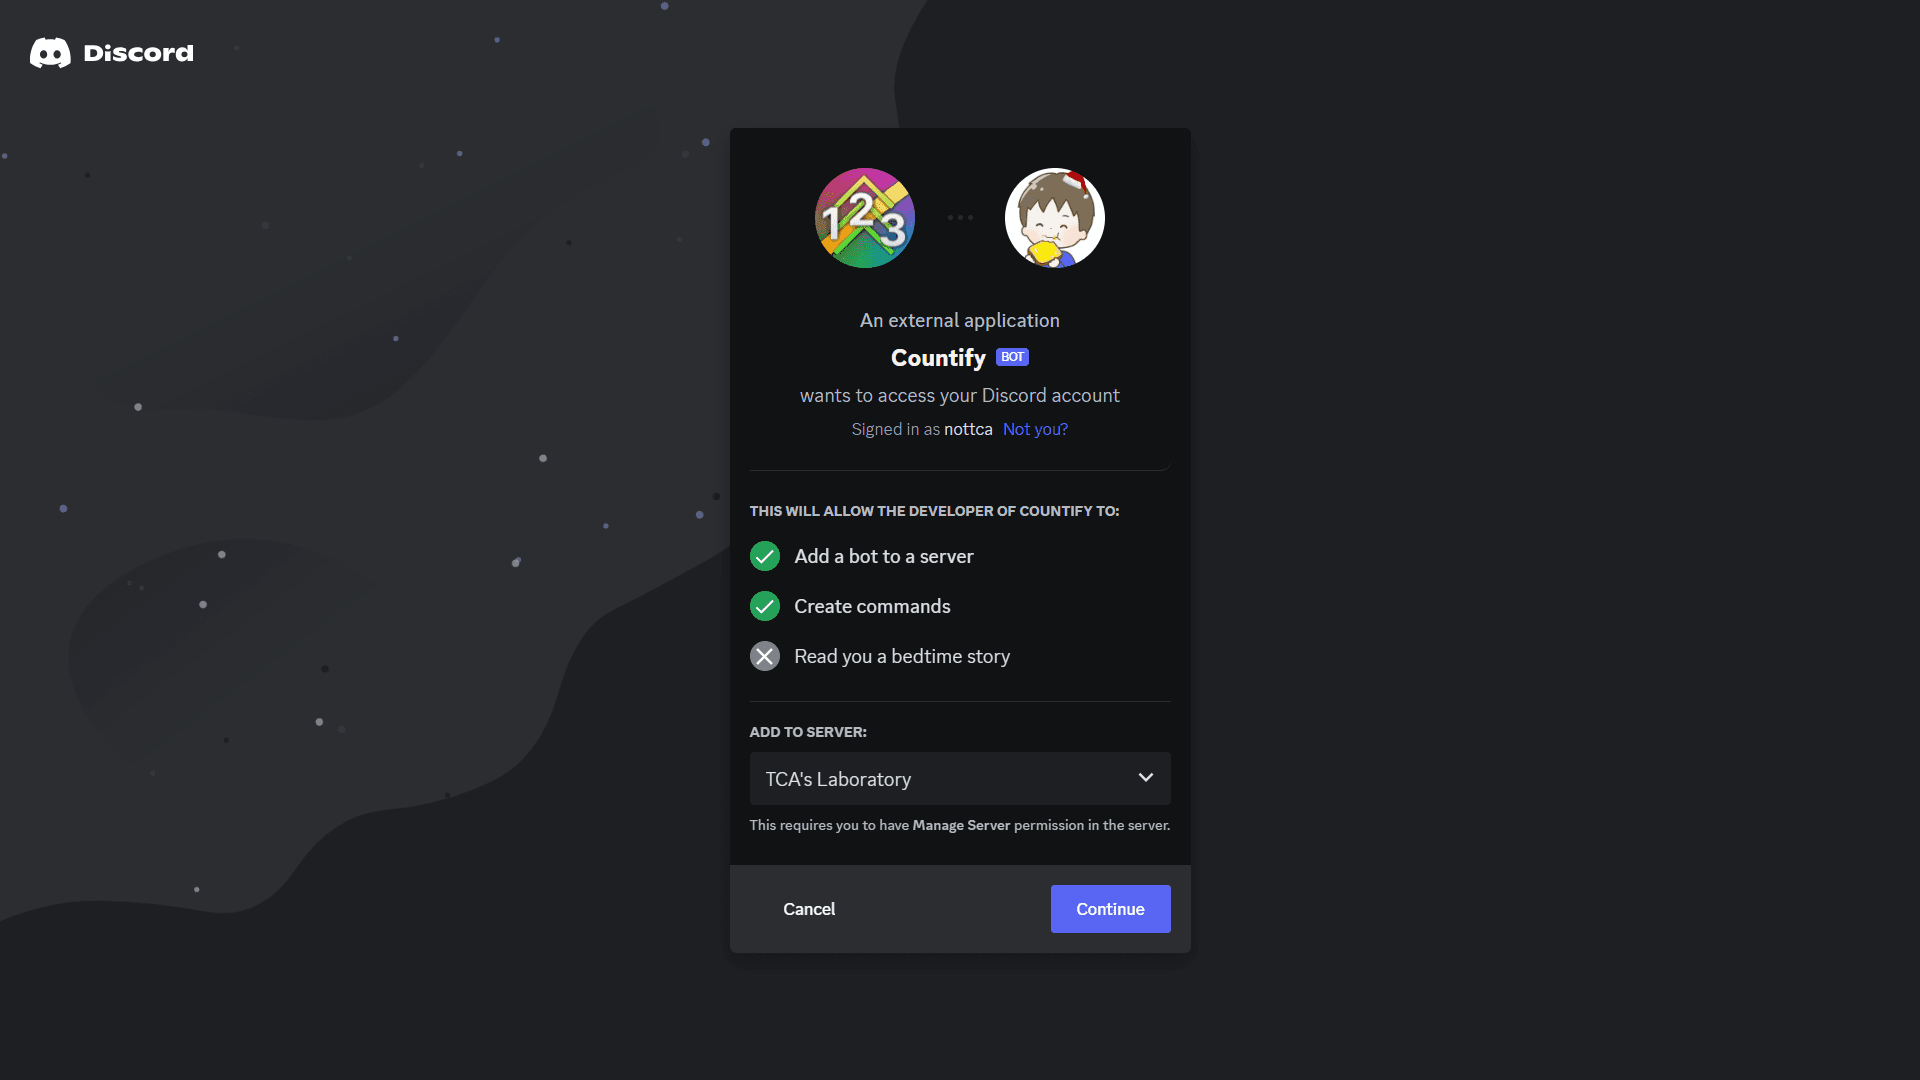Click the user avatar icon
This screenshot has width=1920, height=1080.
pyautogui.click(x=1055, y=216)
